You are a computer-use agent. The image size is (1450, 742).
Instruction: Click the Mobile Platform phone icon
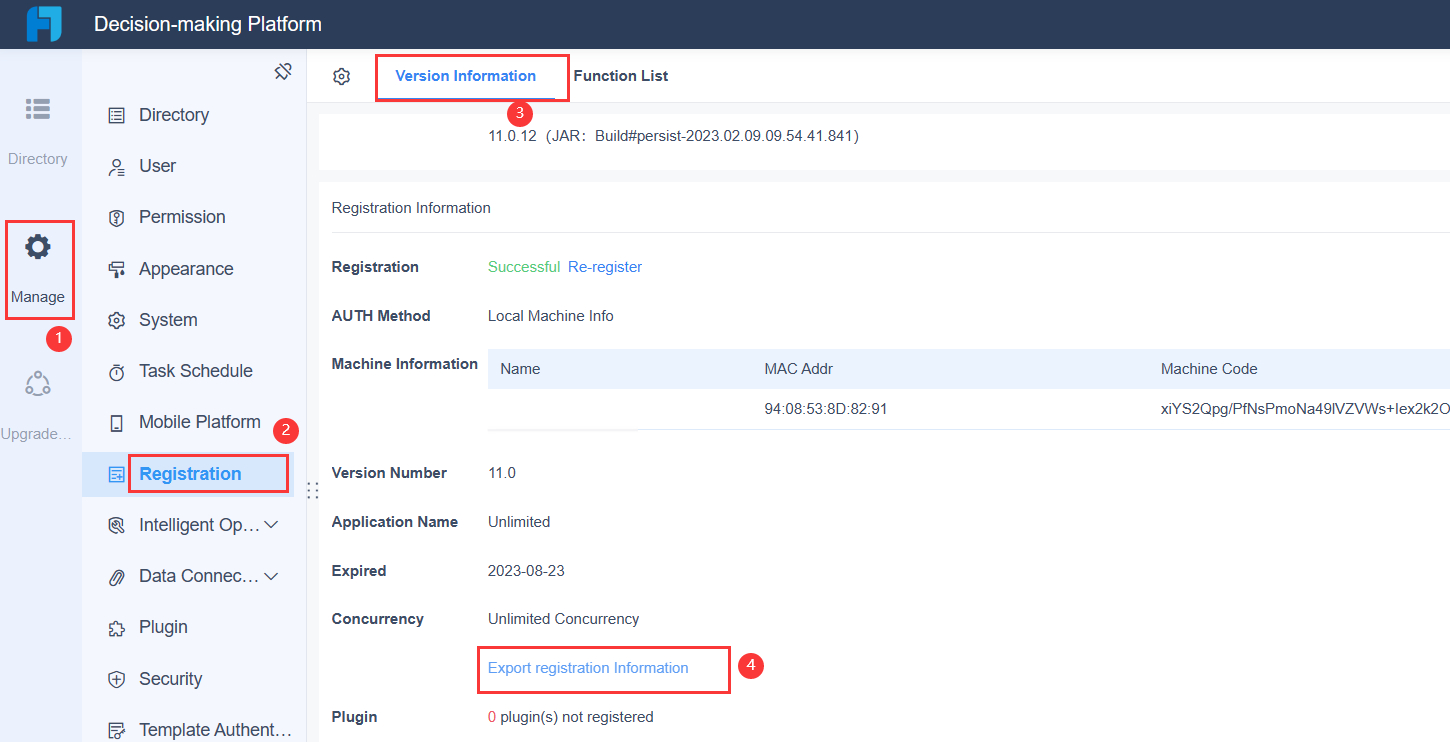(x=118, y=422)
